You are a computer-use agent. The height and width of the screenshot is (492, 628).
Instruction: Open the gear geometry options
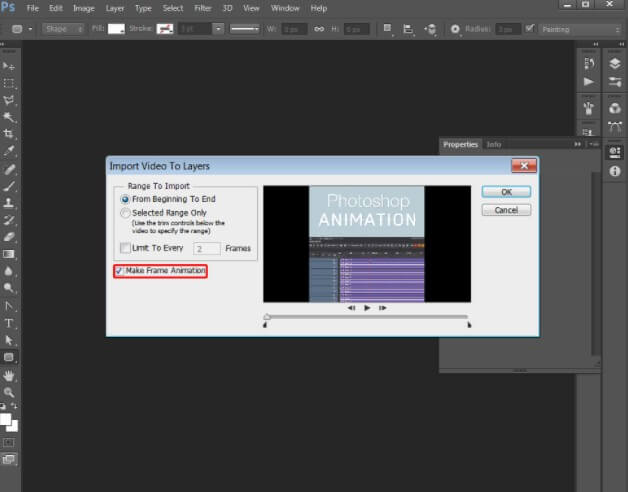[455, 29]
